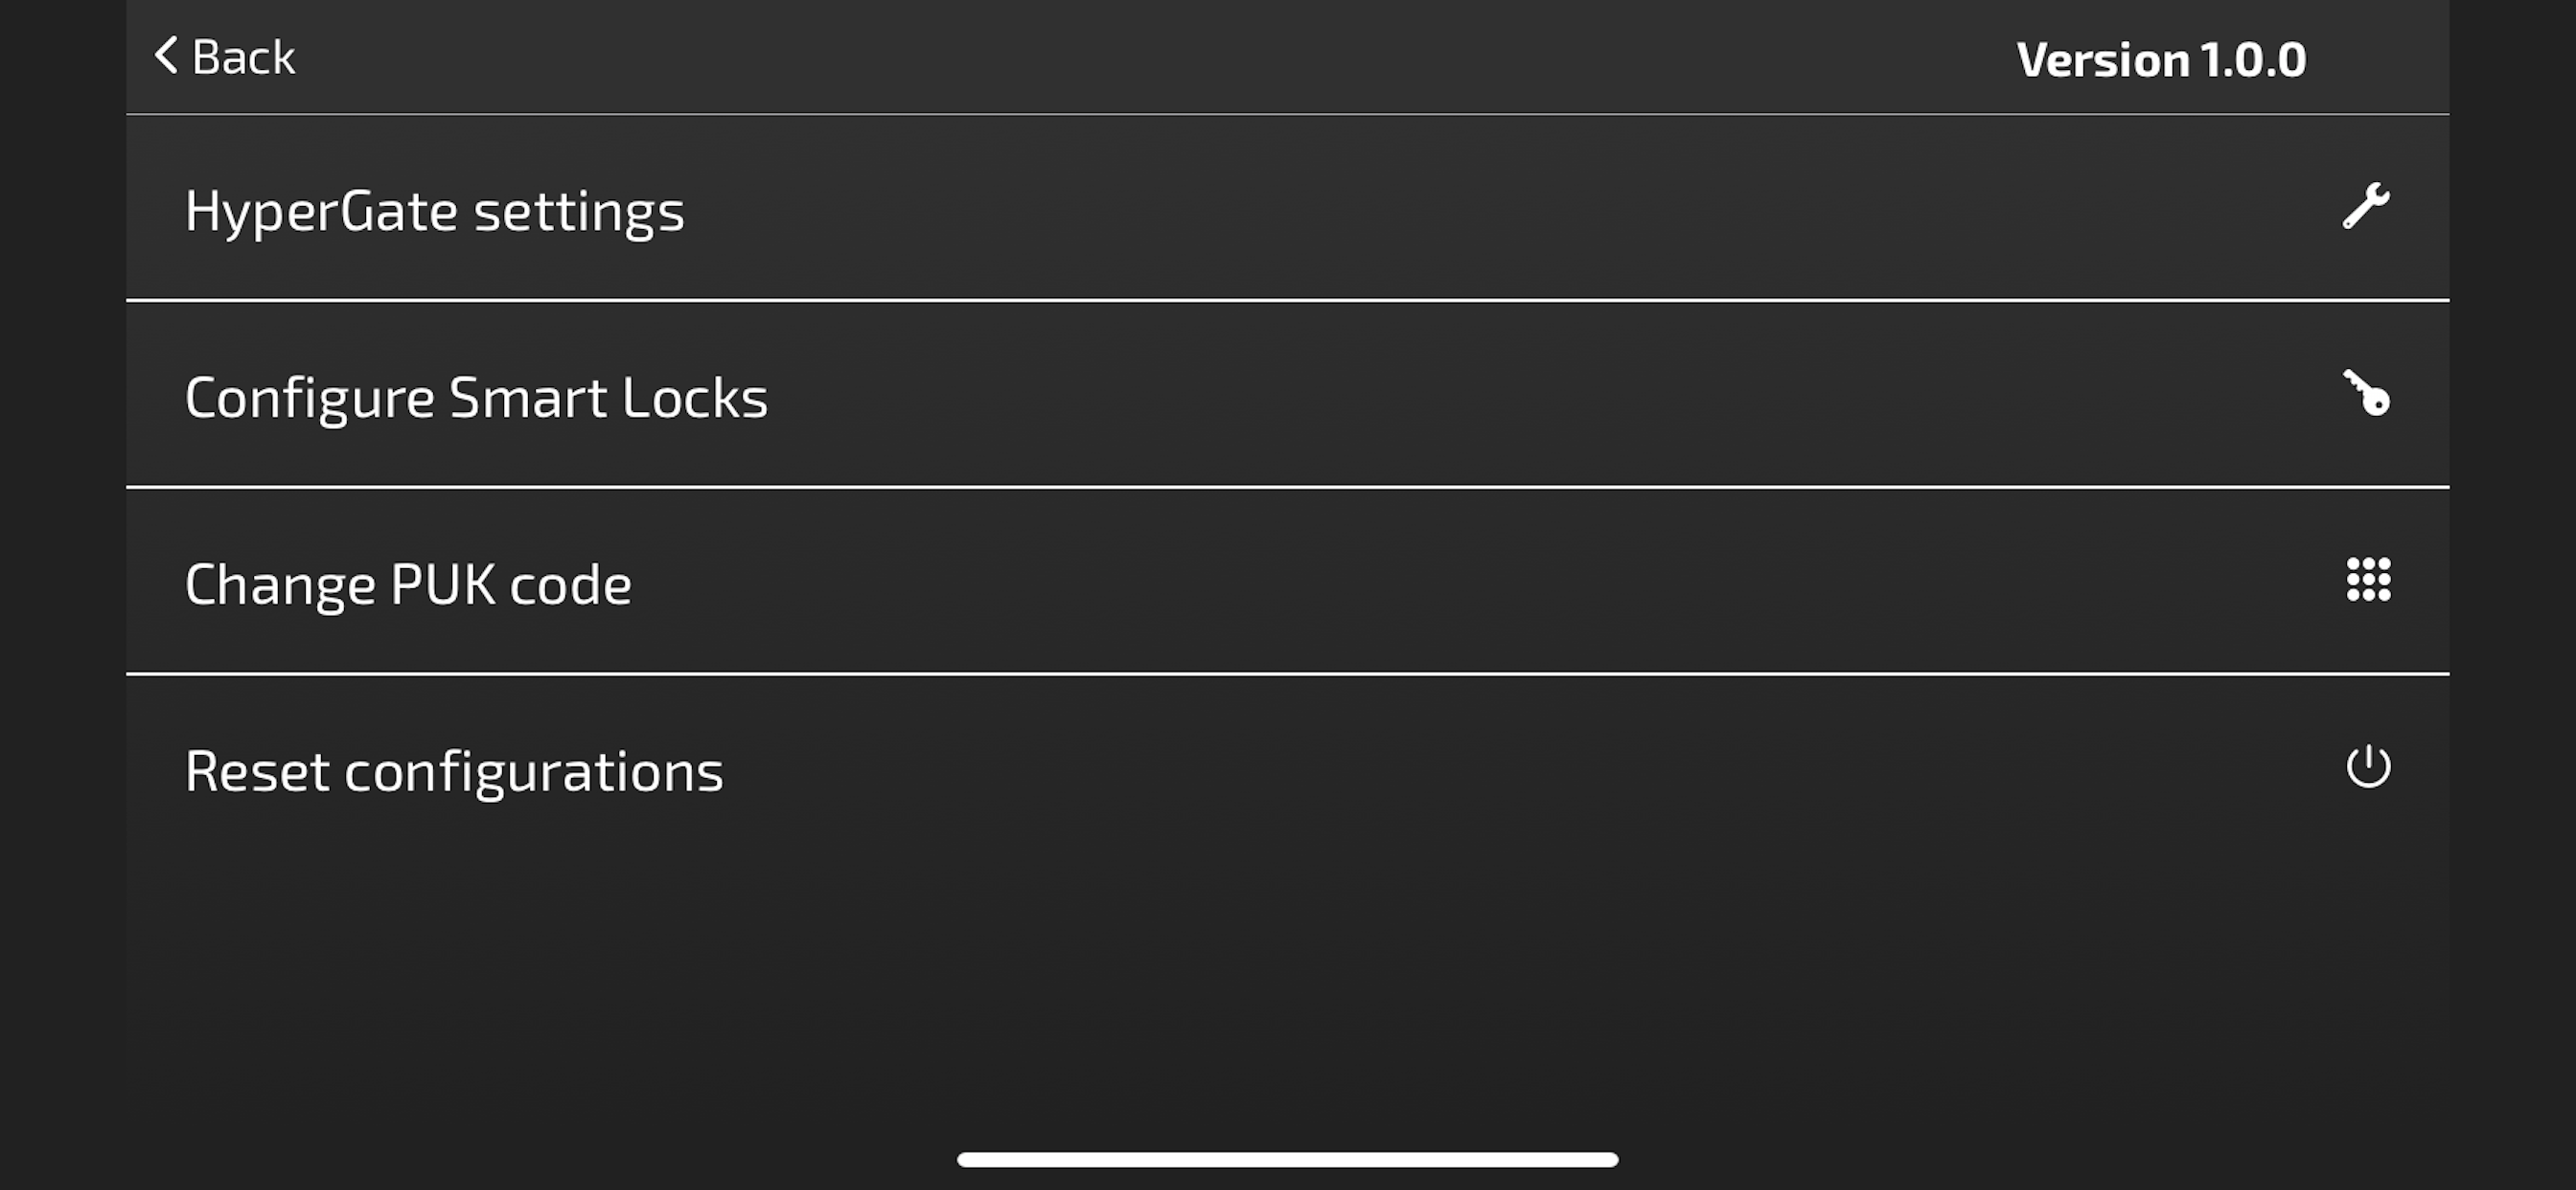The image size is (2576, 1190).
Task: Click the header divider line under Back
Action: tap(1287, 114)
